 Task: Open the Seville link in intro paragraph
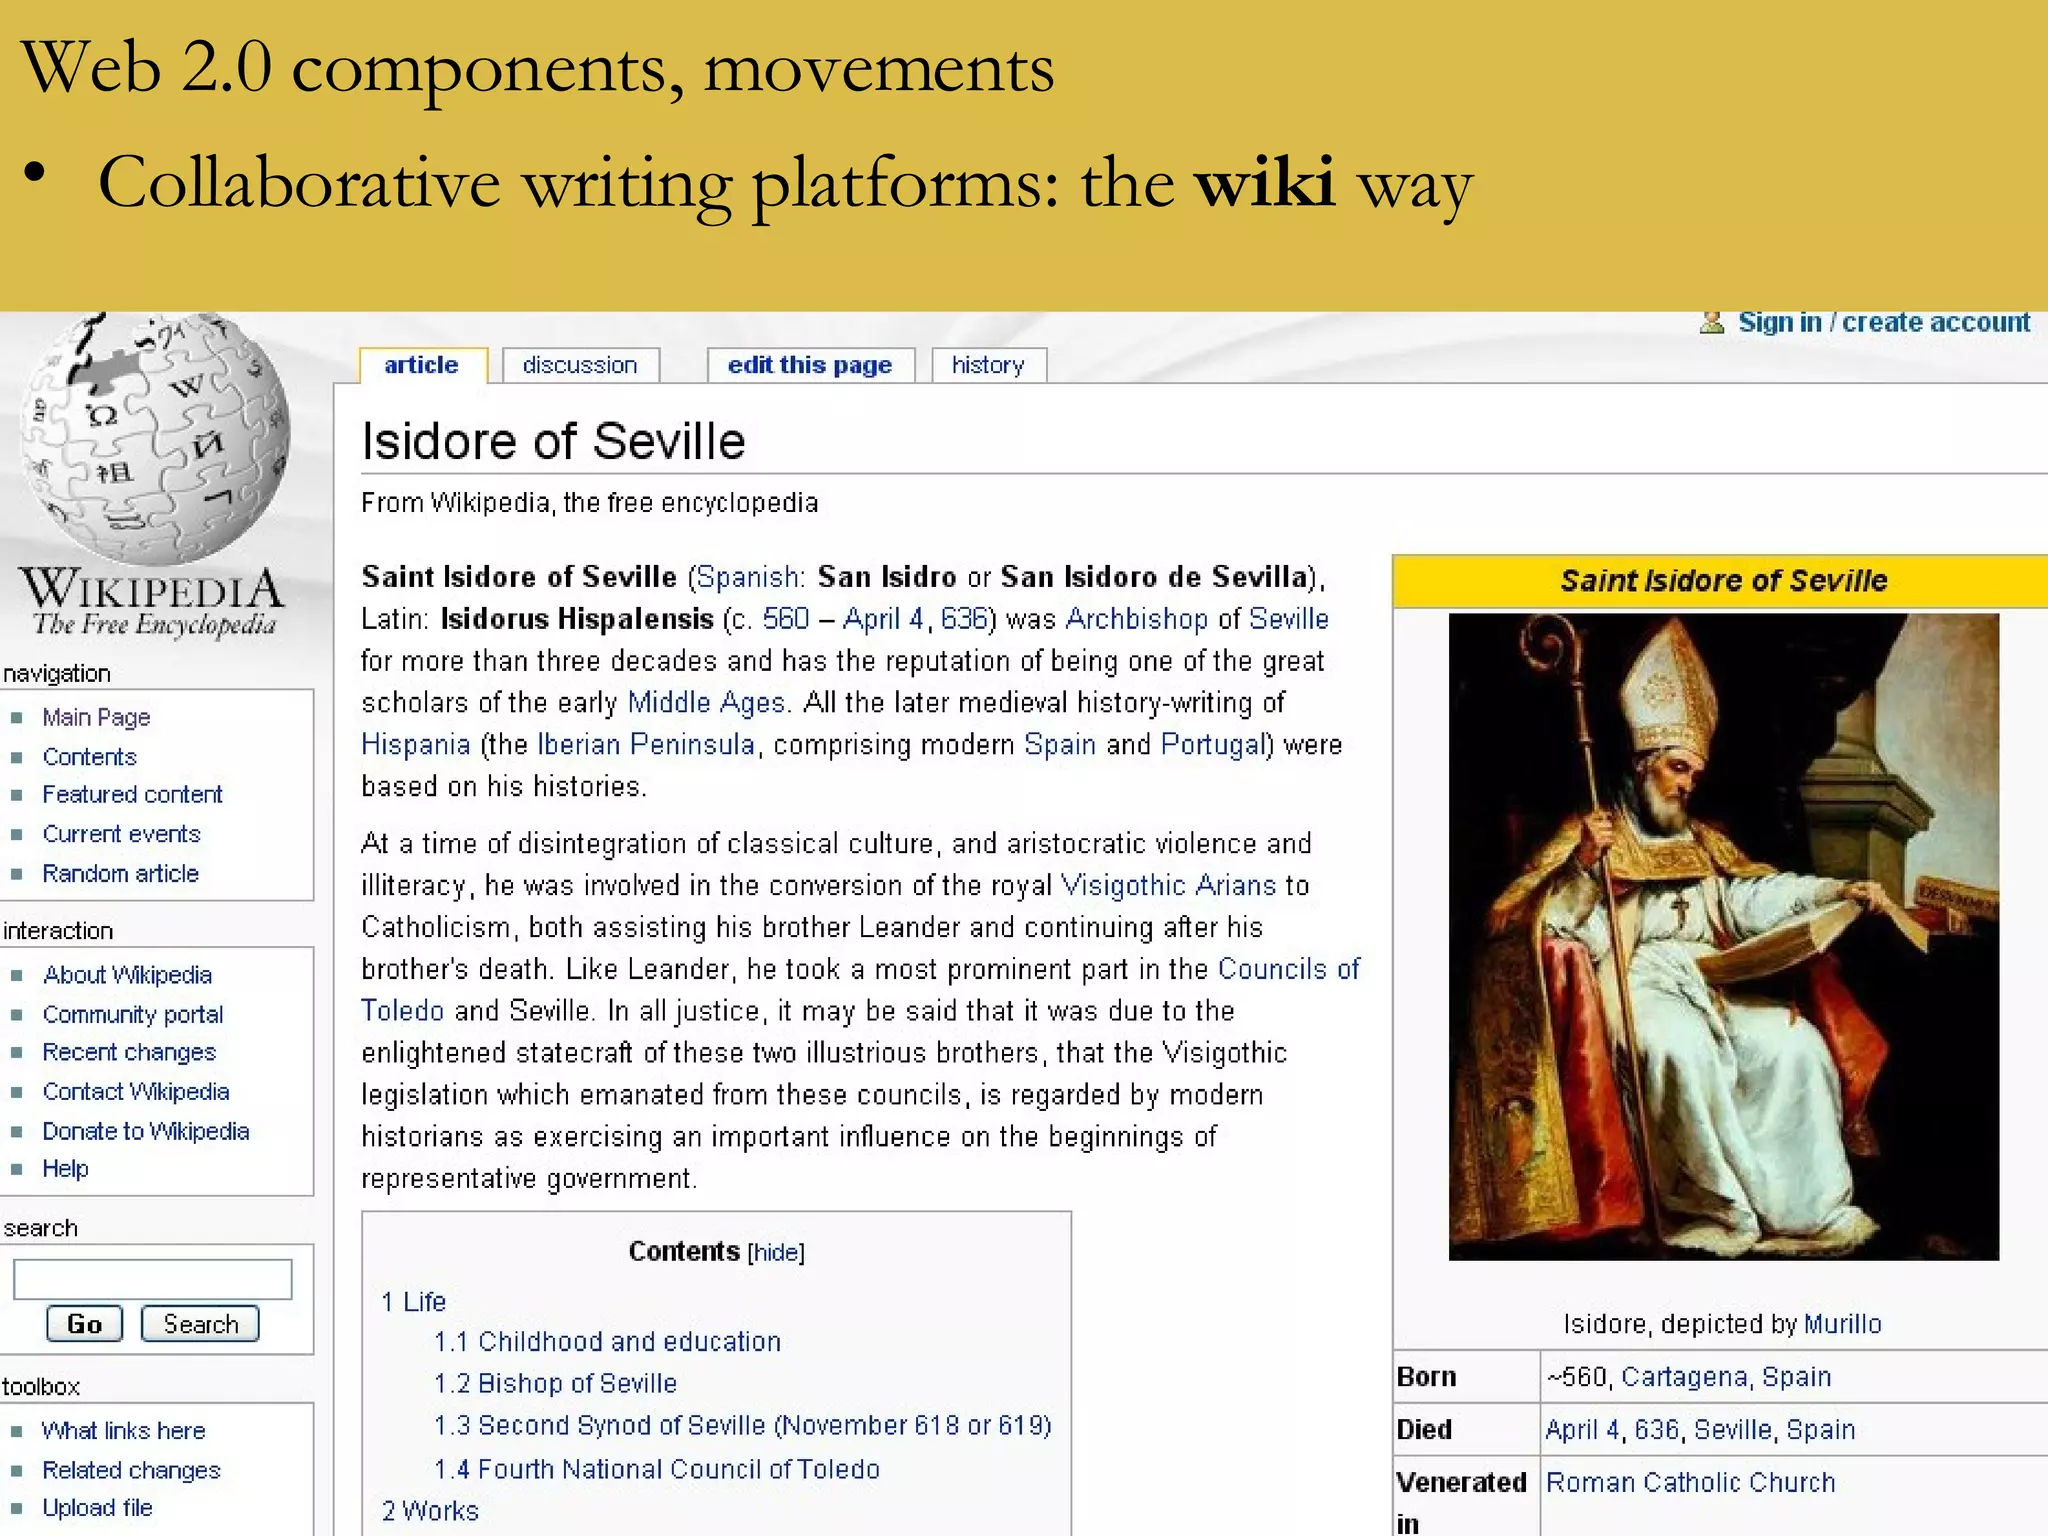1289,619
